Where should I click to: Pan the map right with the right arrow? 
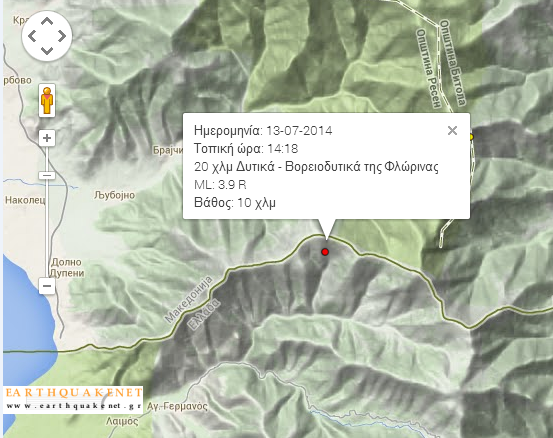(62, 36)
